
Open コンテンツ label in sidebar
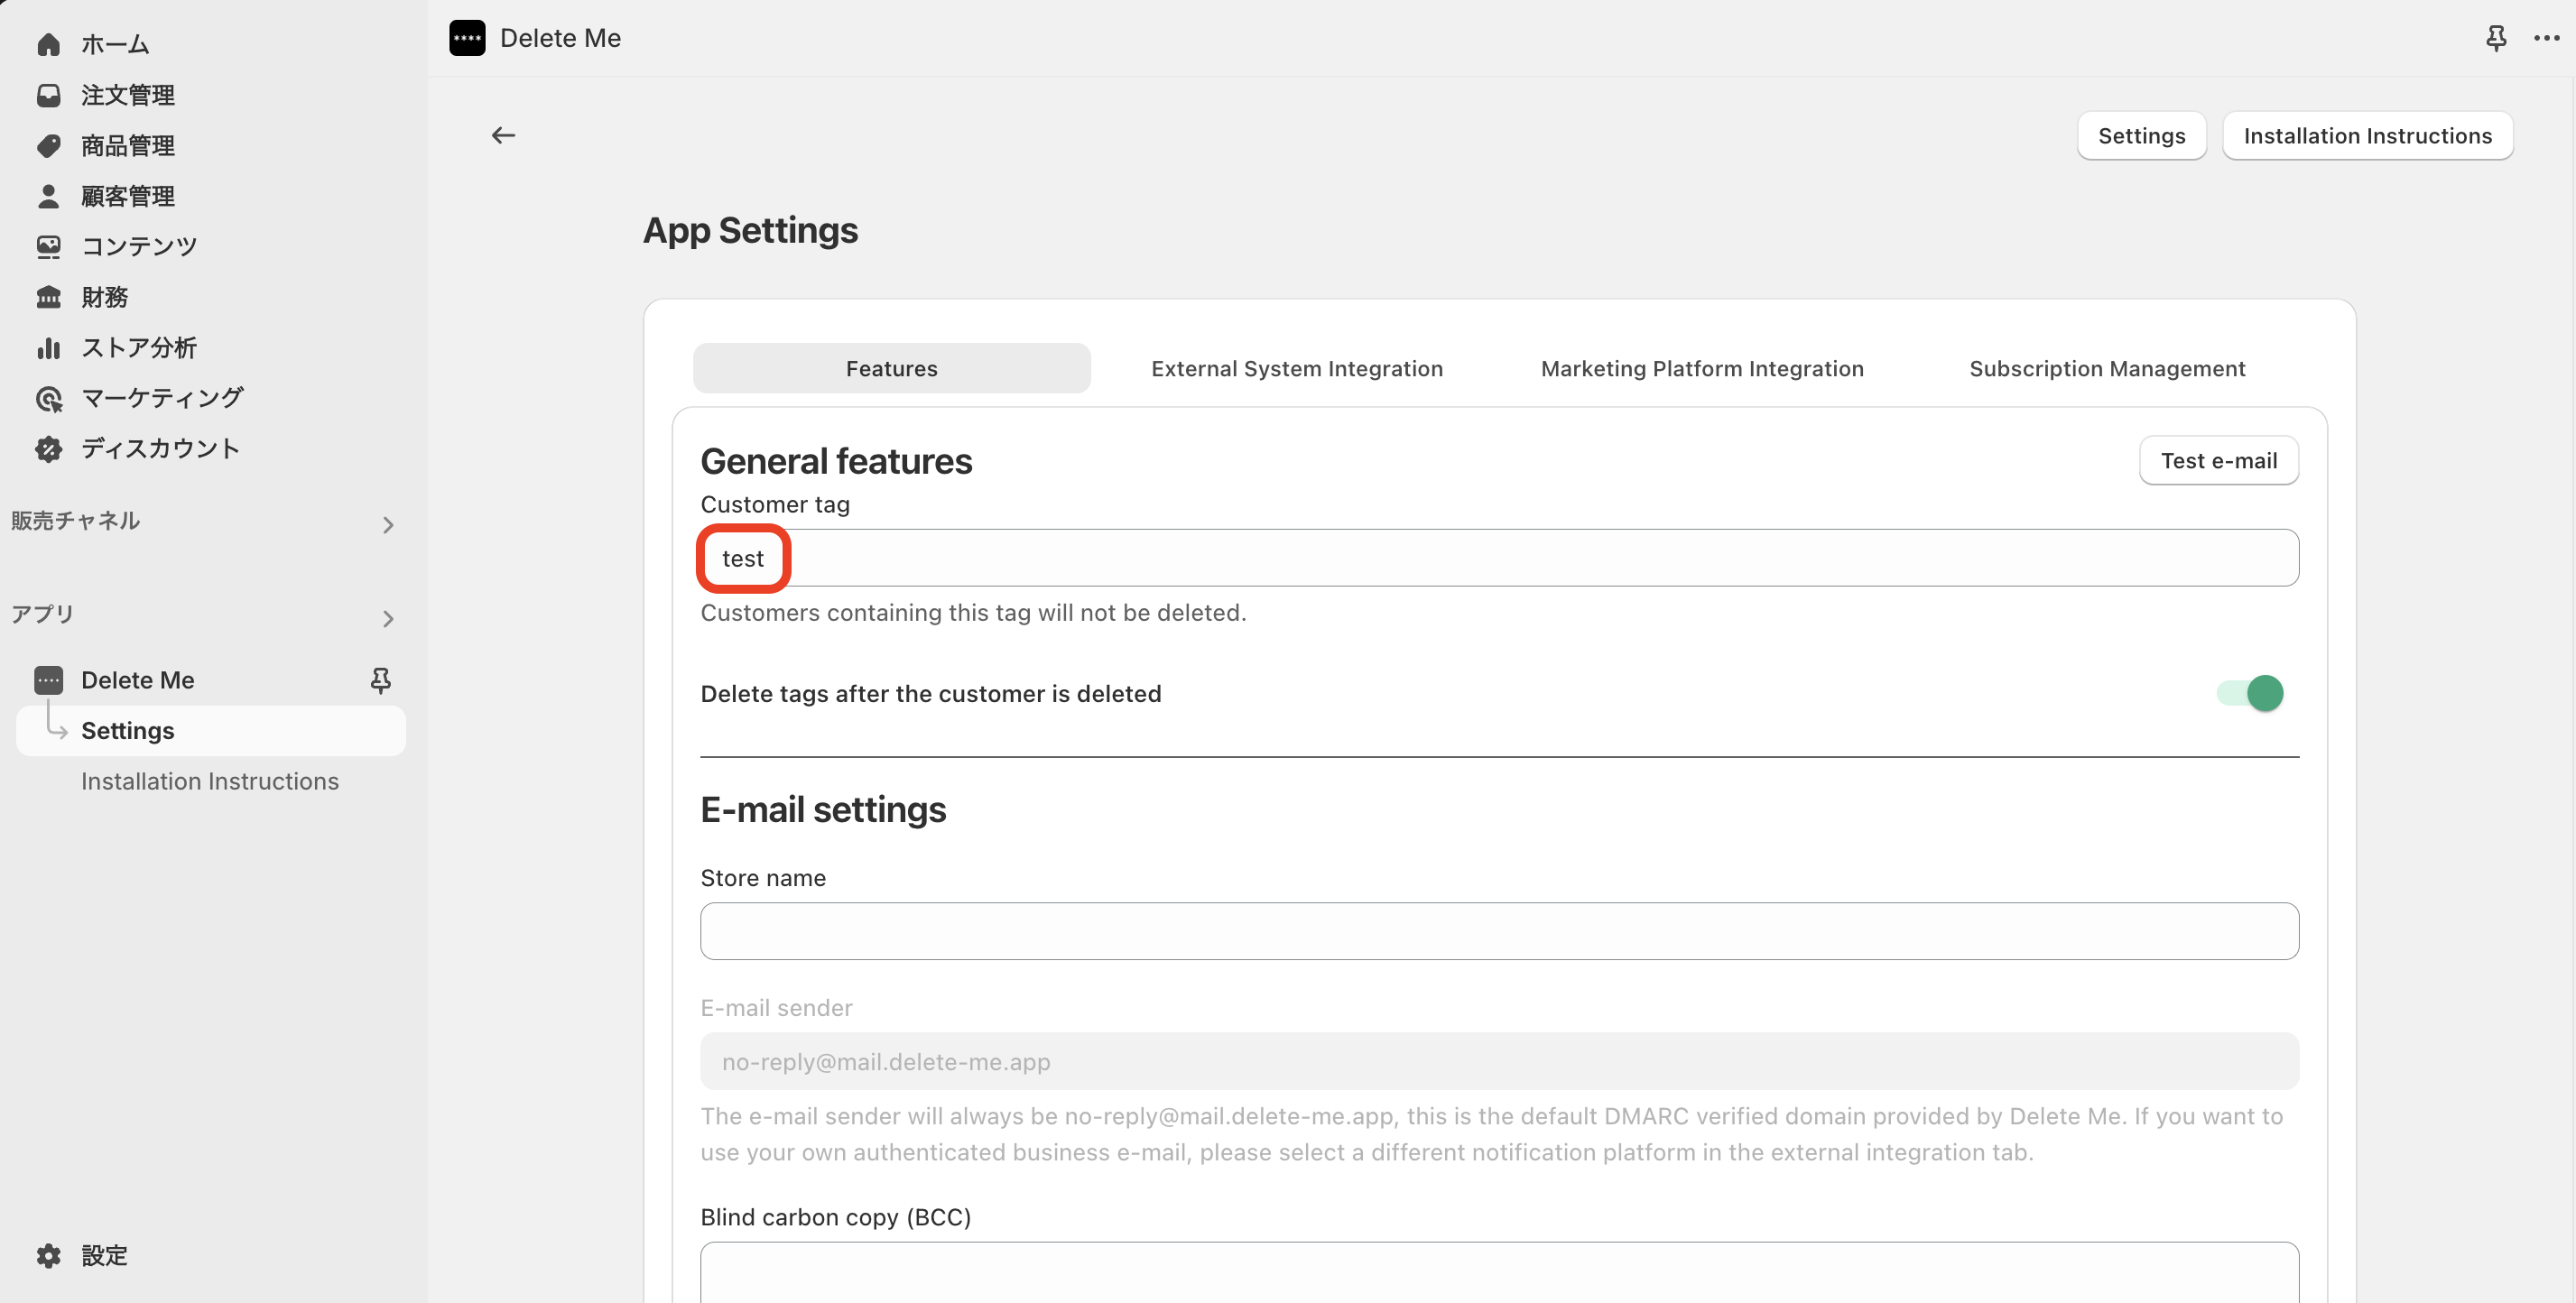click(139, 246)
